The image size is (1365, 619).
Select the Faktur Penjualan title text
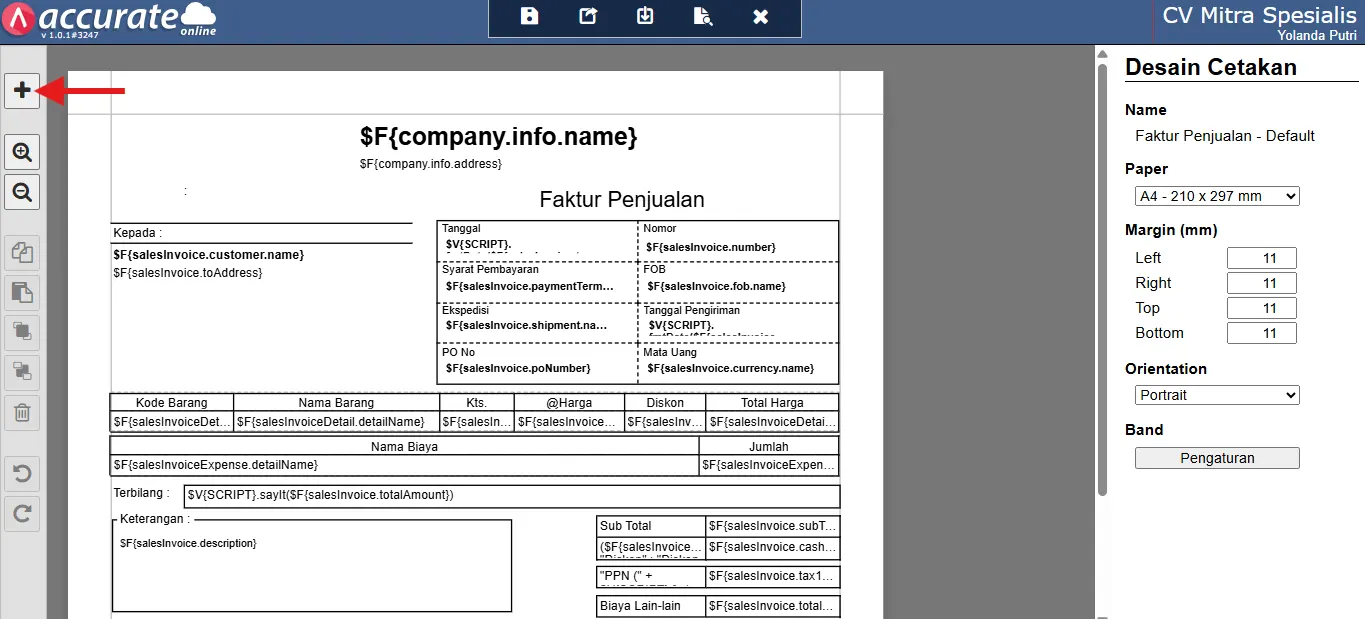point(621,199)
